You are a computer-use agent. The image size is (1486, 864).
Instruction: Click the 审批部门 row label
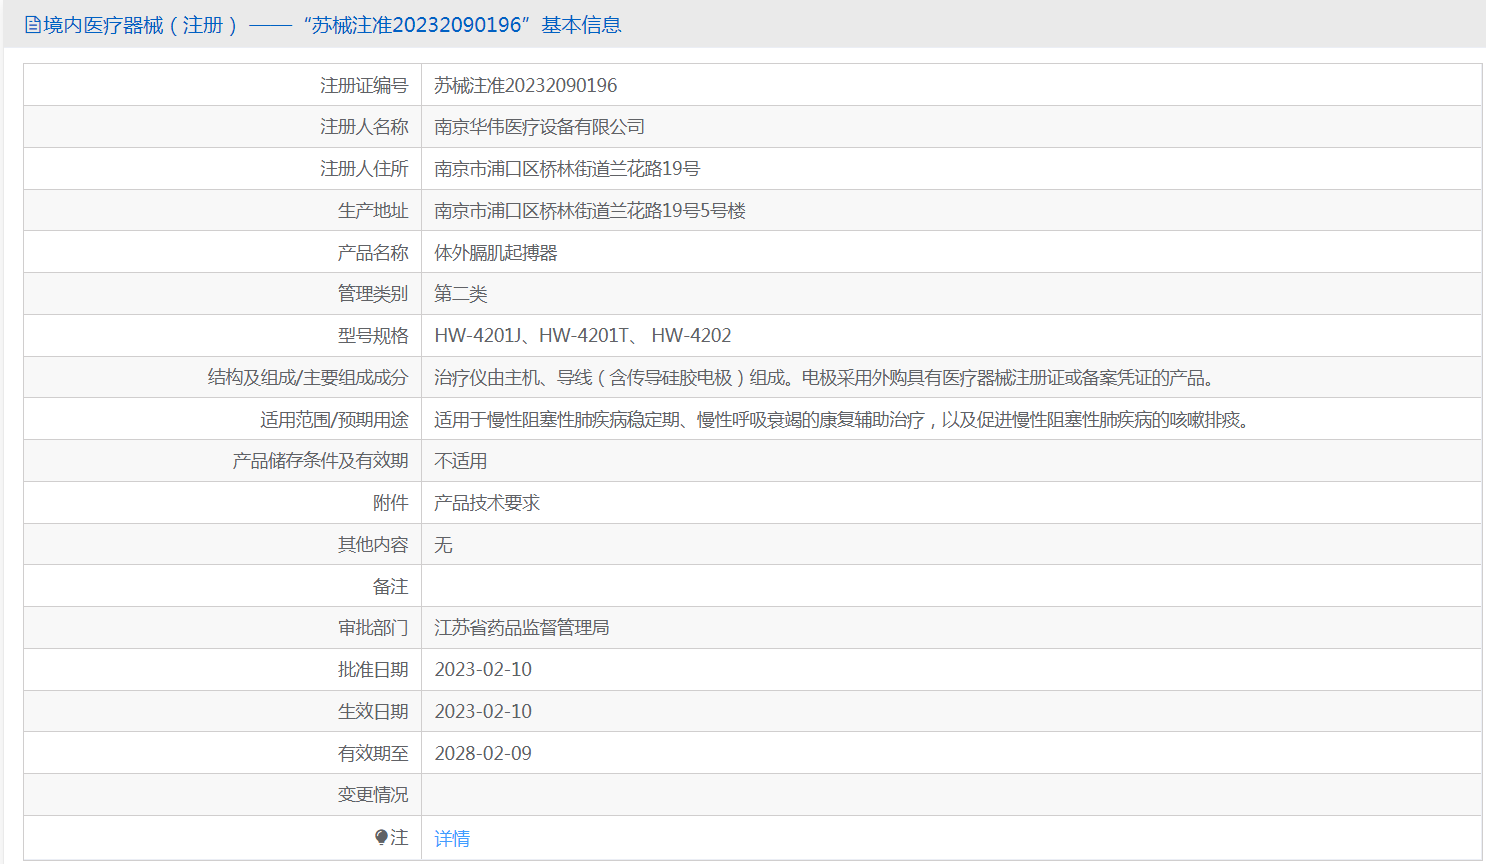373,628
